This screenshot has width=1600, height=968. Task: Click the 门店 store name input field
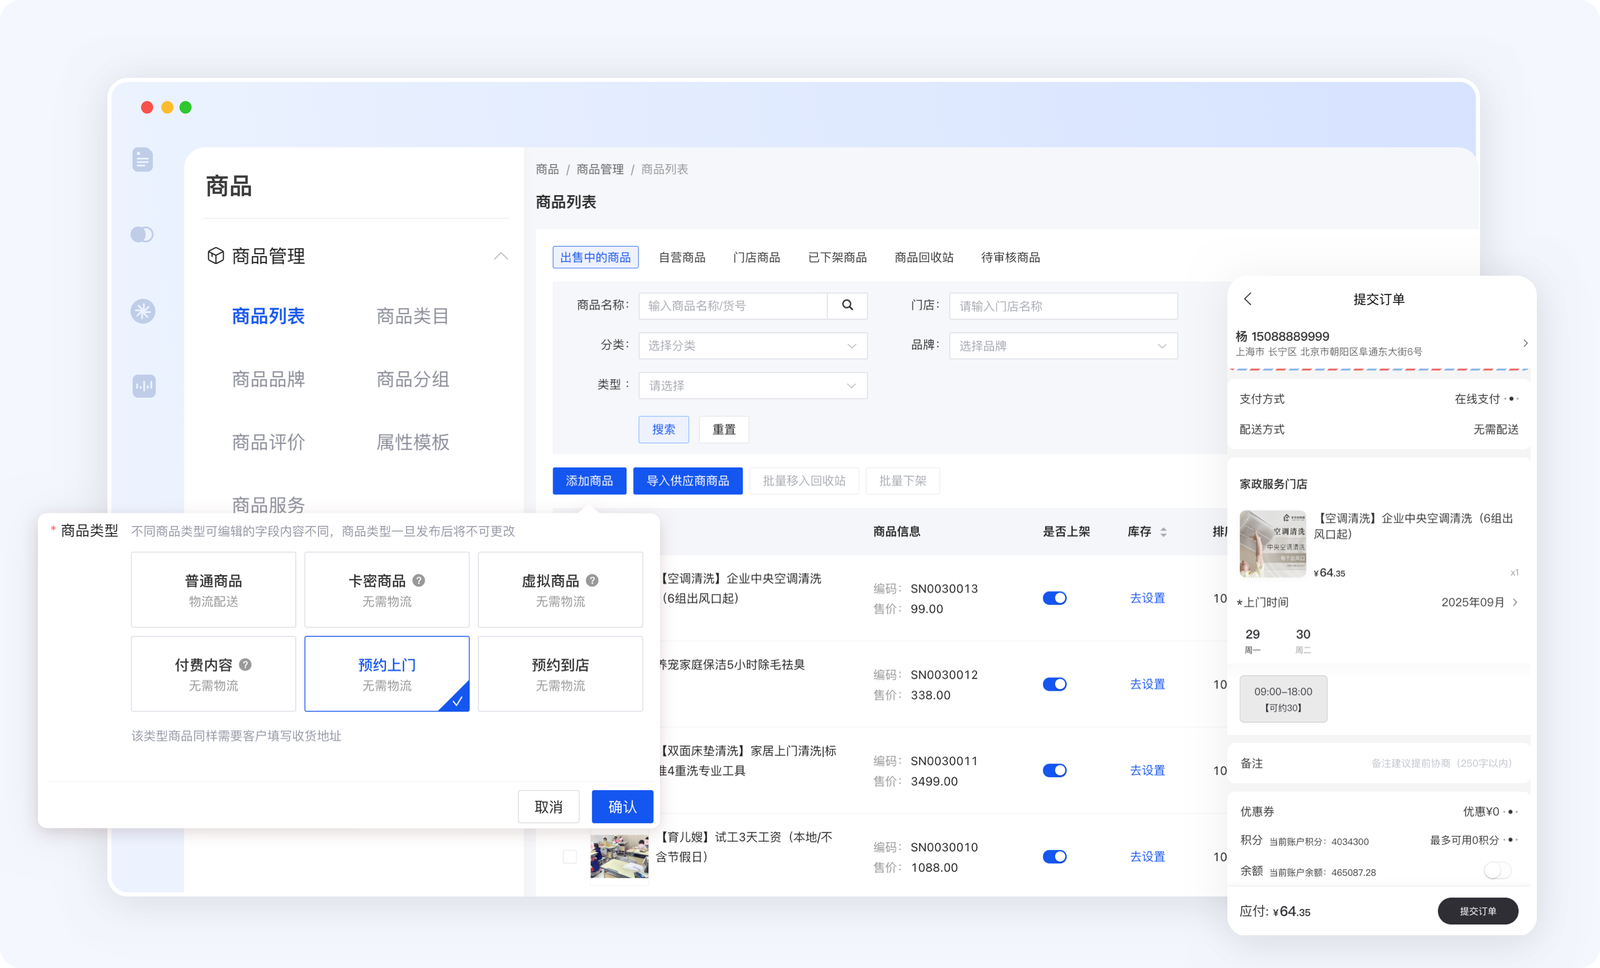tap(1062, 306)
